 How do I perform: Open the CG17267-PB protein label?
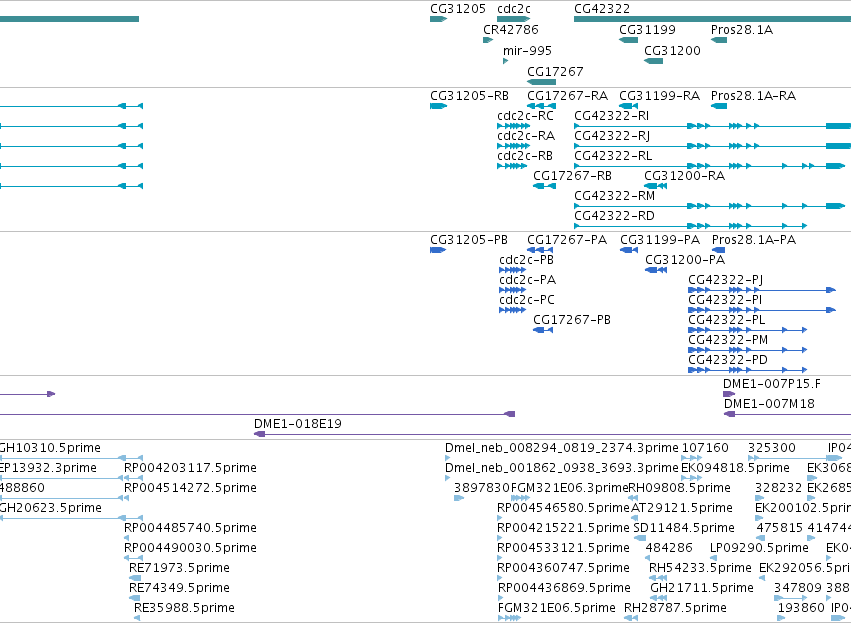tap(571, 320)
